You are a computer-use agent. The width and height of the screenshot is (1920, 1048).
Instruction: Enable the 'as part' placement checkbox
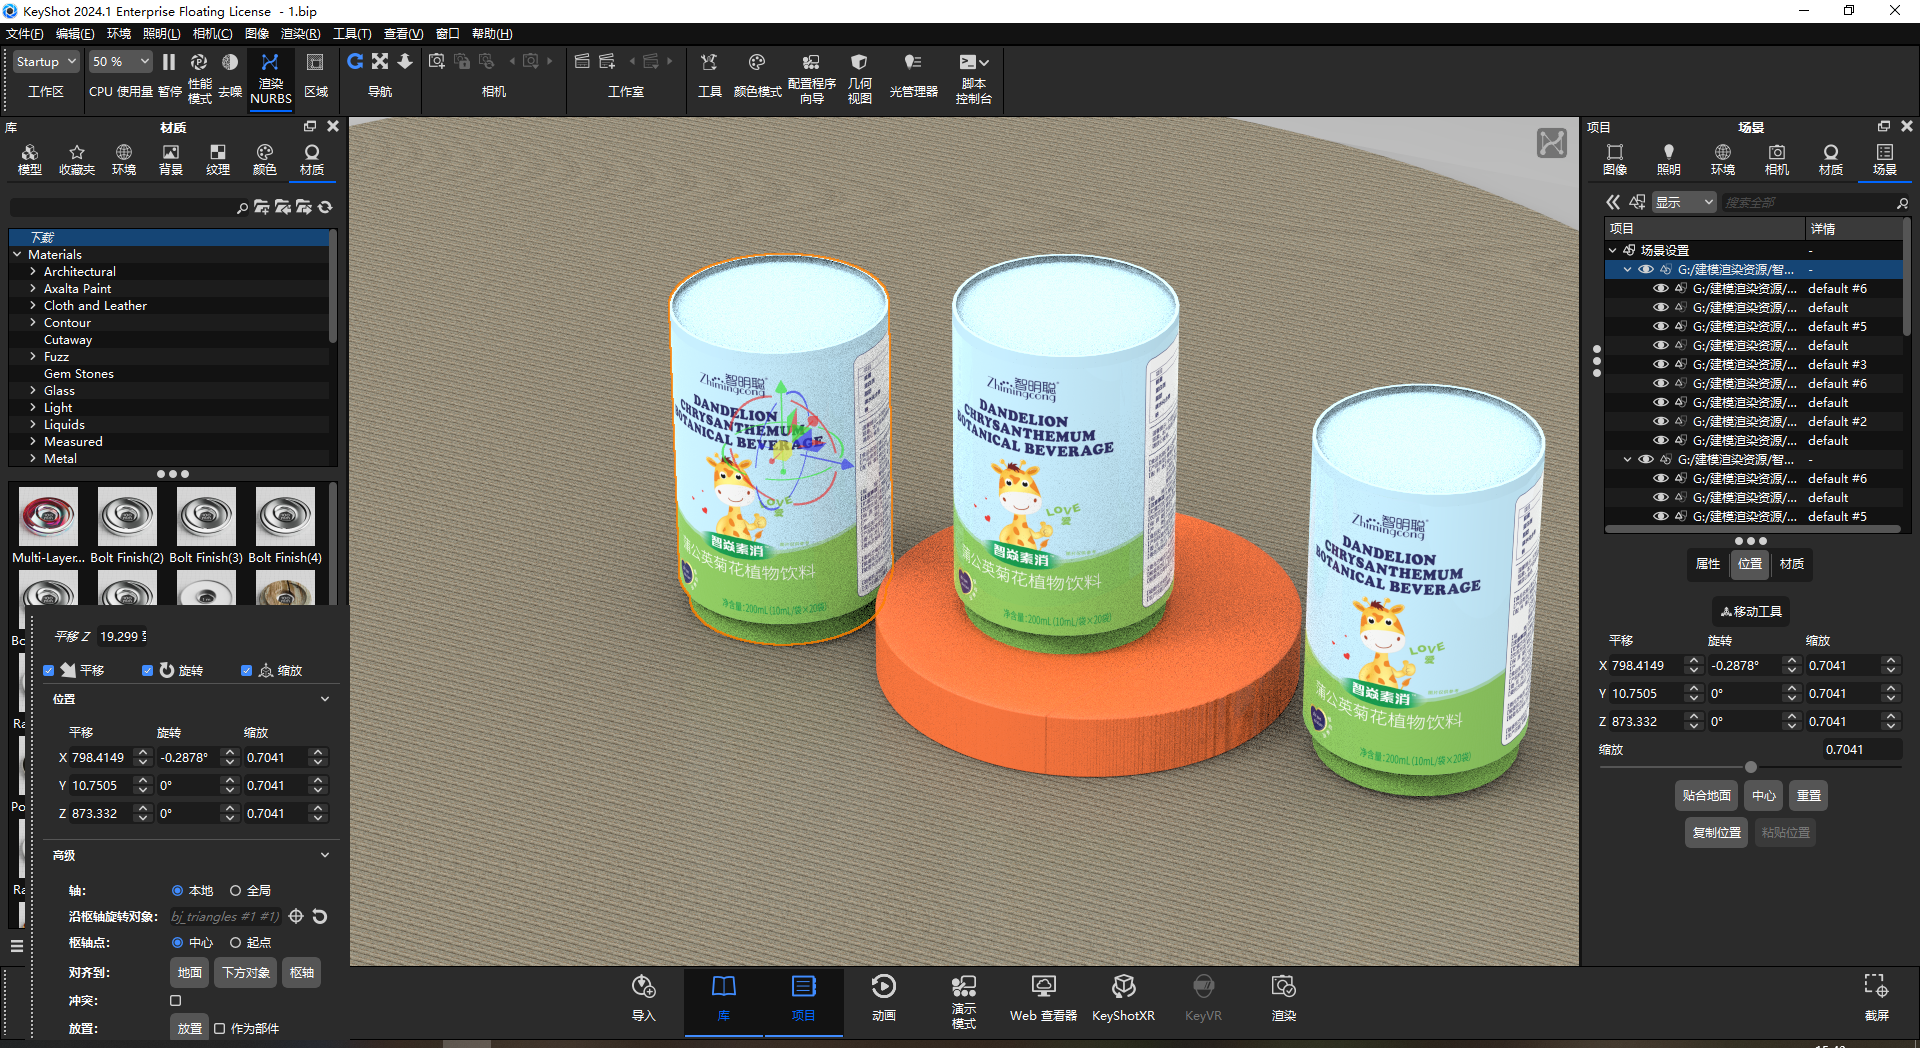(220, 1028)
